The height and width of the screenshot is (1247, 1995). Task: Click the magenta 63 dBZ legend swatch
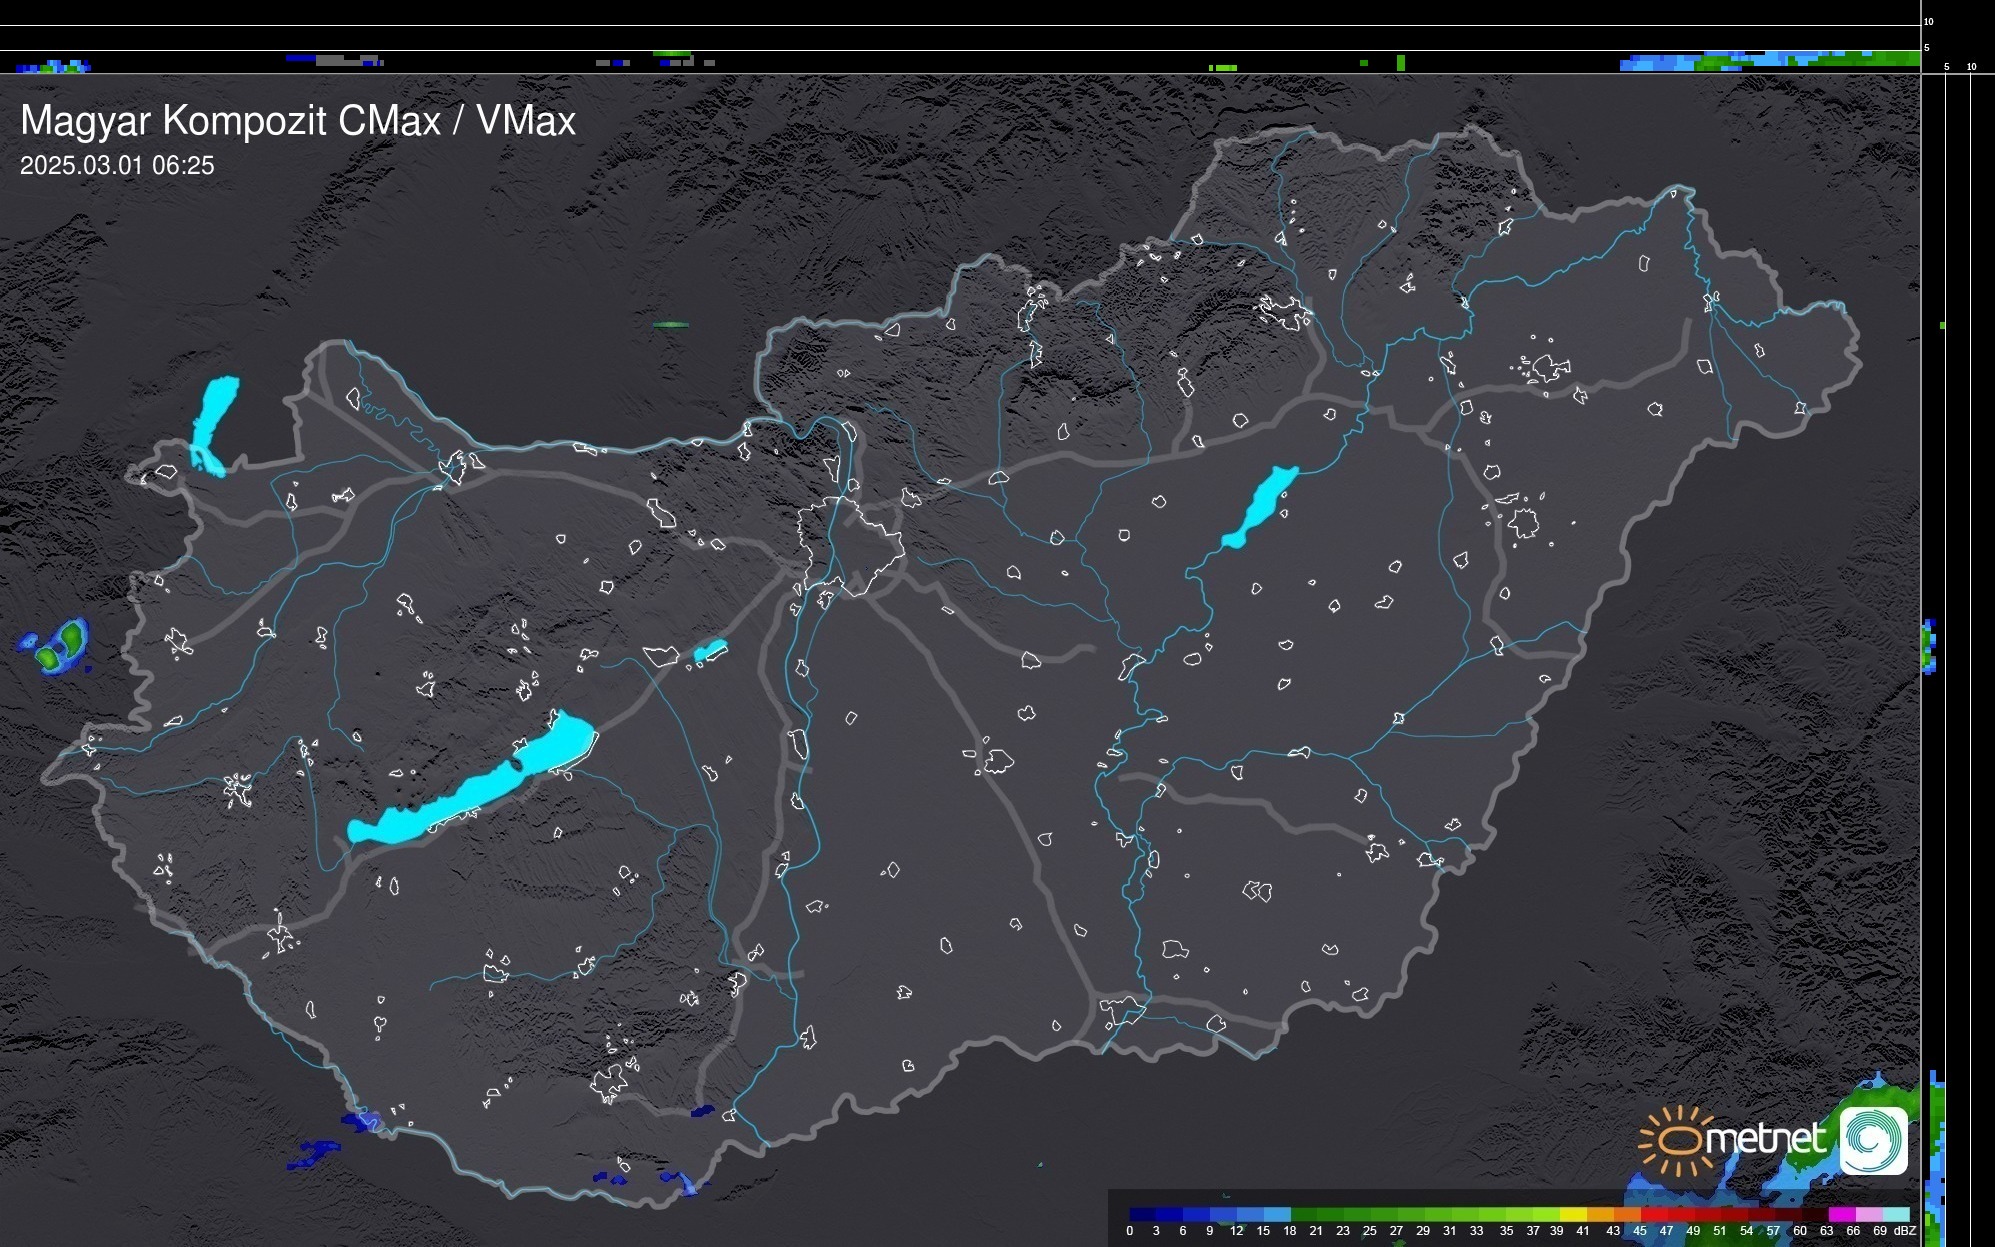pos(1841,1214)
